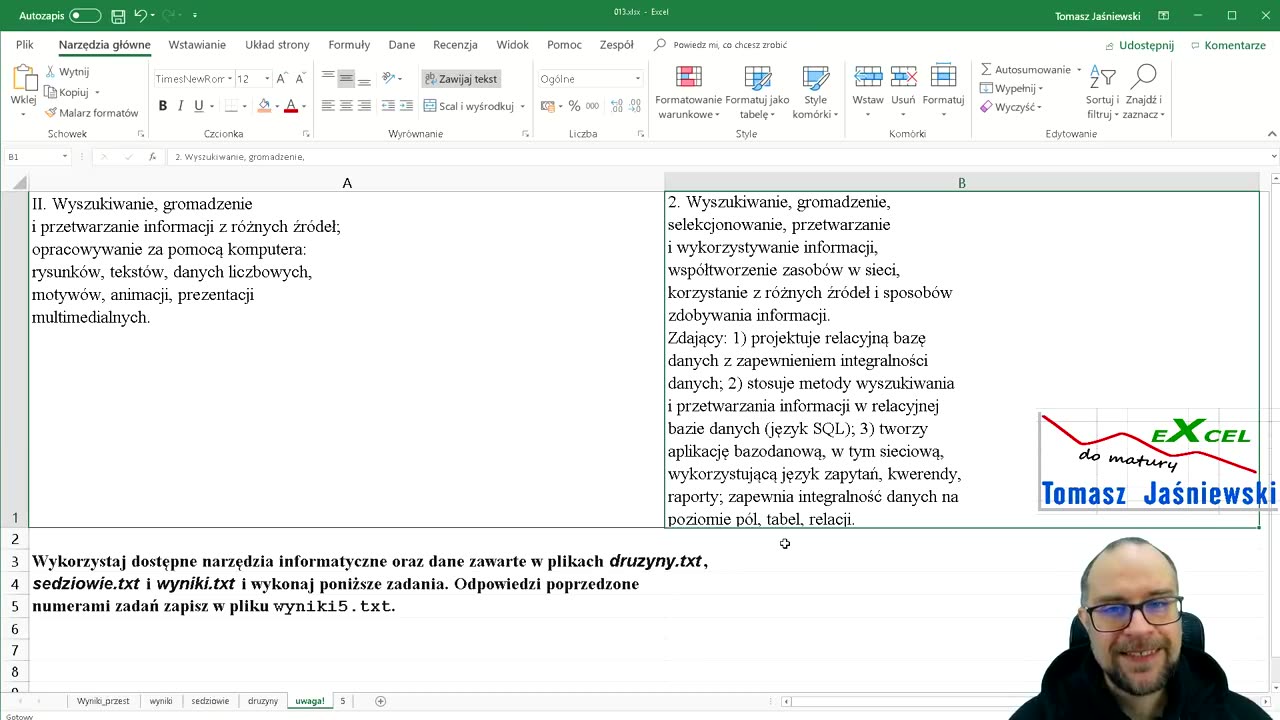Click the Name Box showing B1
The height and width of the screenshot is (720, 1280).
(36, 157)
